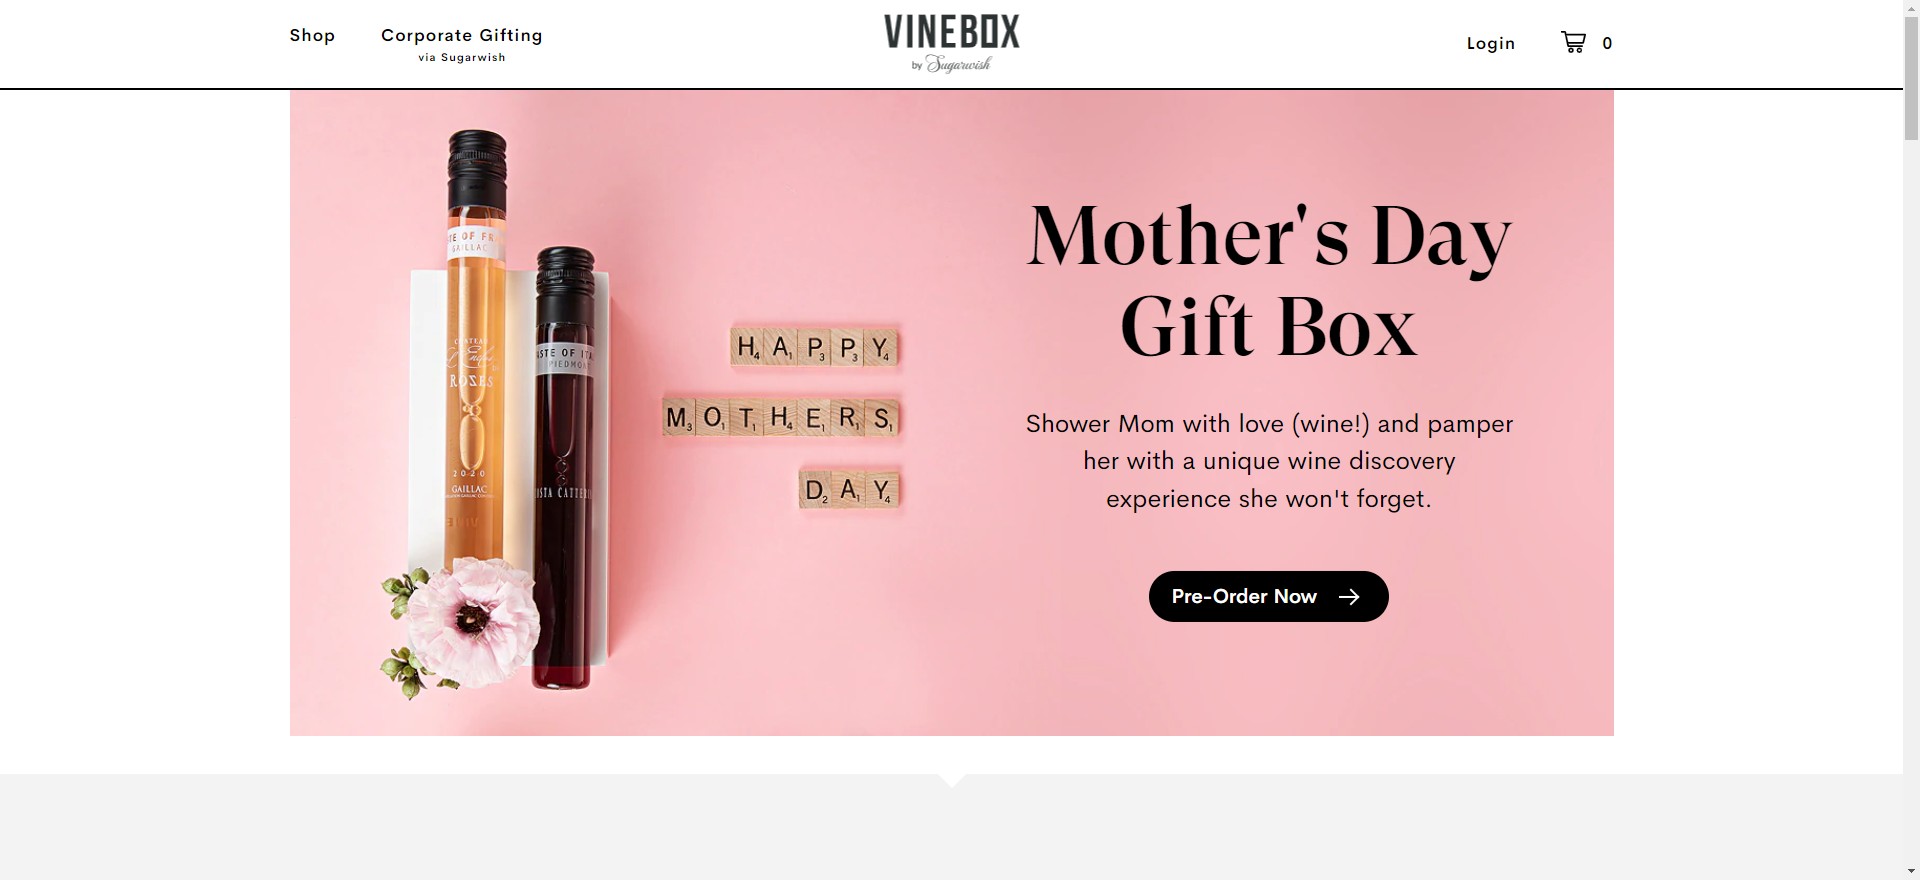Click the MOTHERS scrabble tiles

click(781, 417)
